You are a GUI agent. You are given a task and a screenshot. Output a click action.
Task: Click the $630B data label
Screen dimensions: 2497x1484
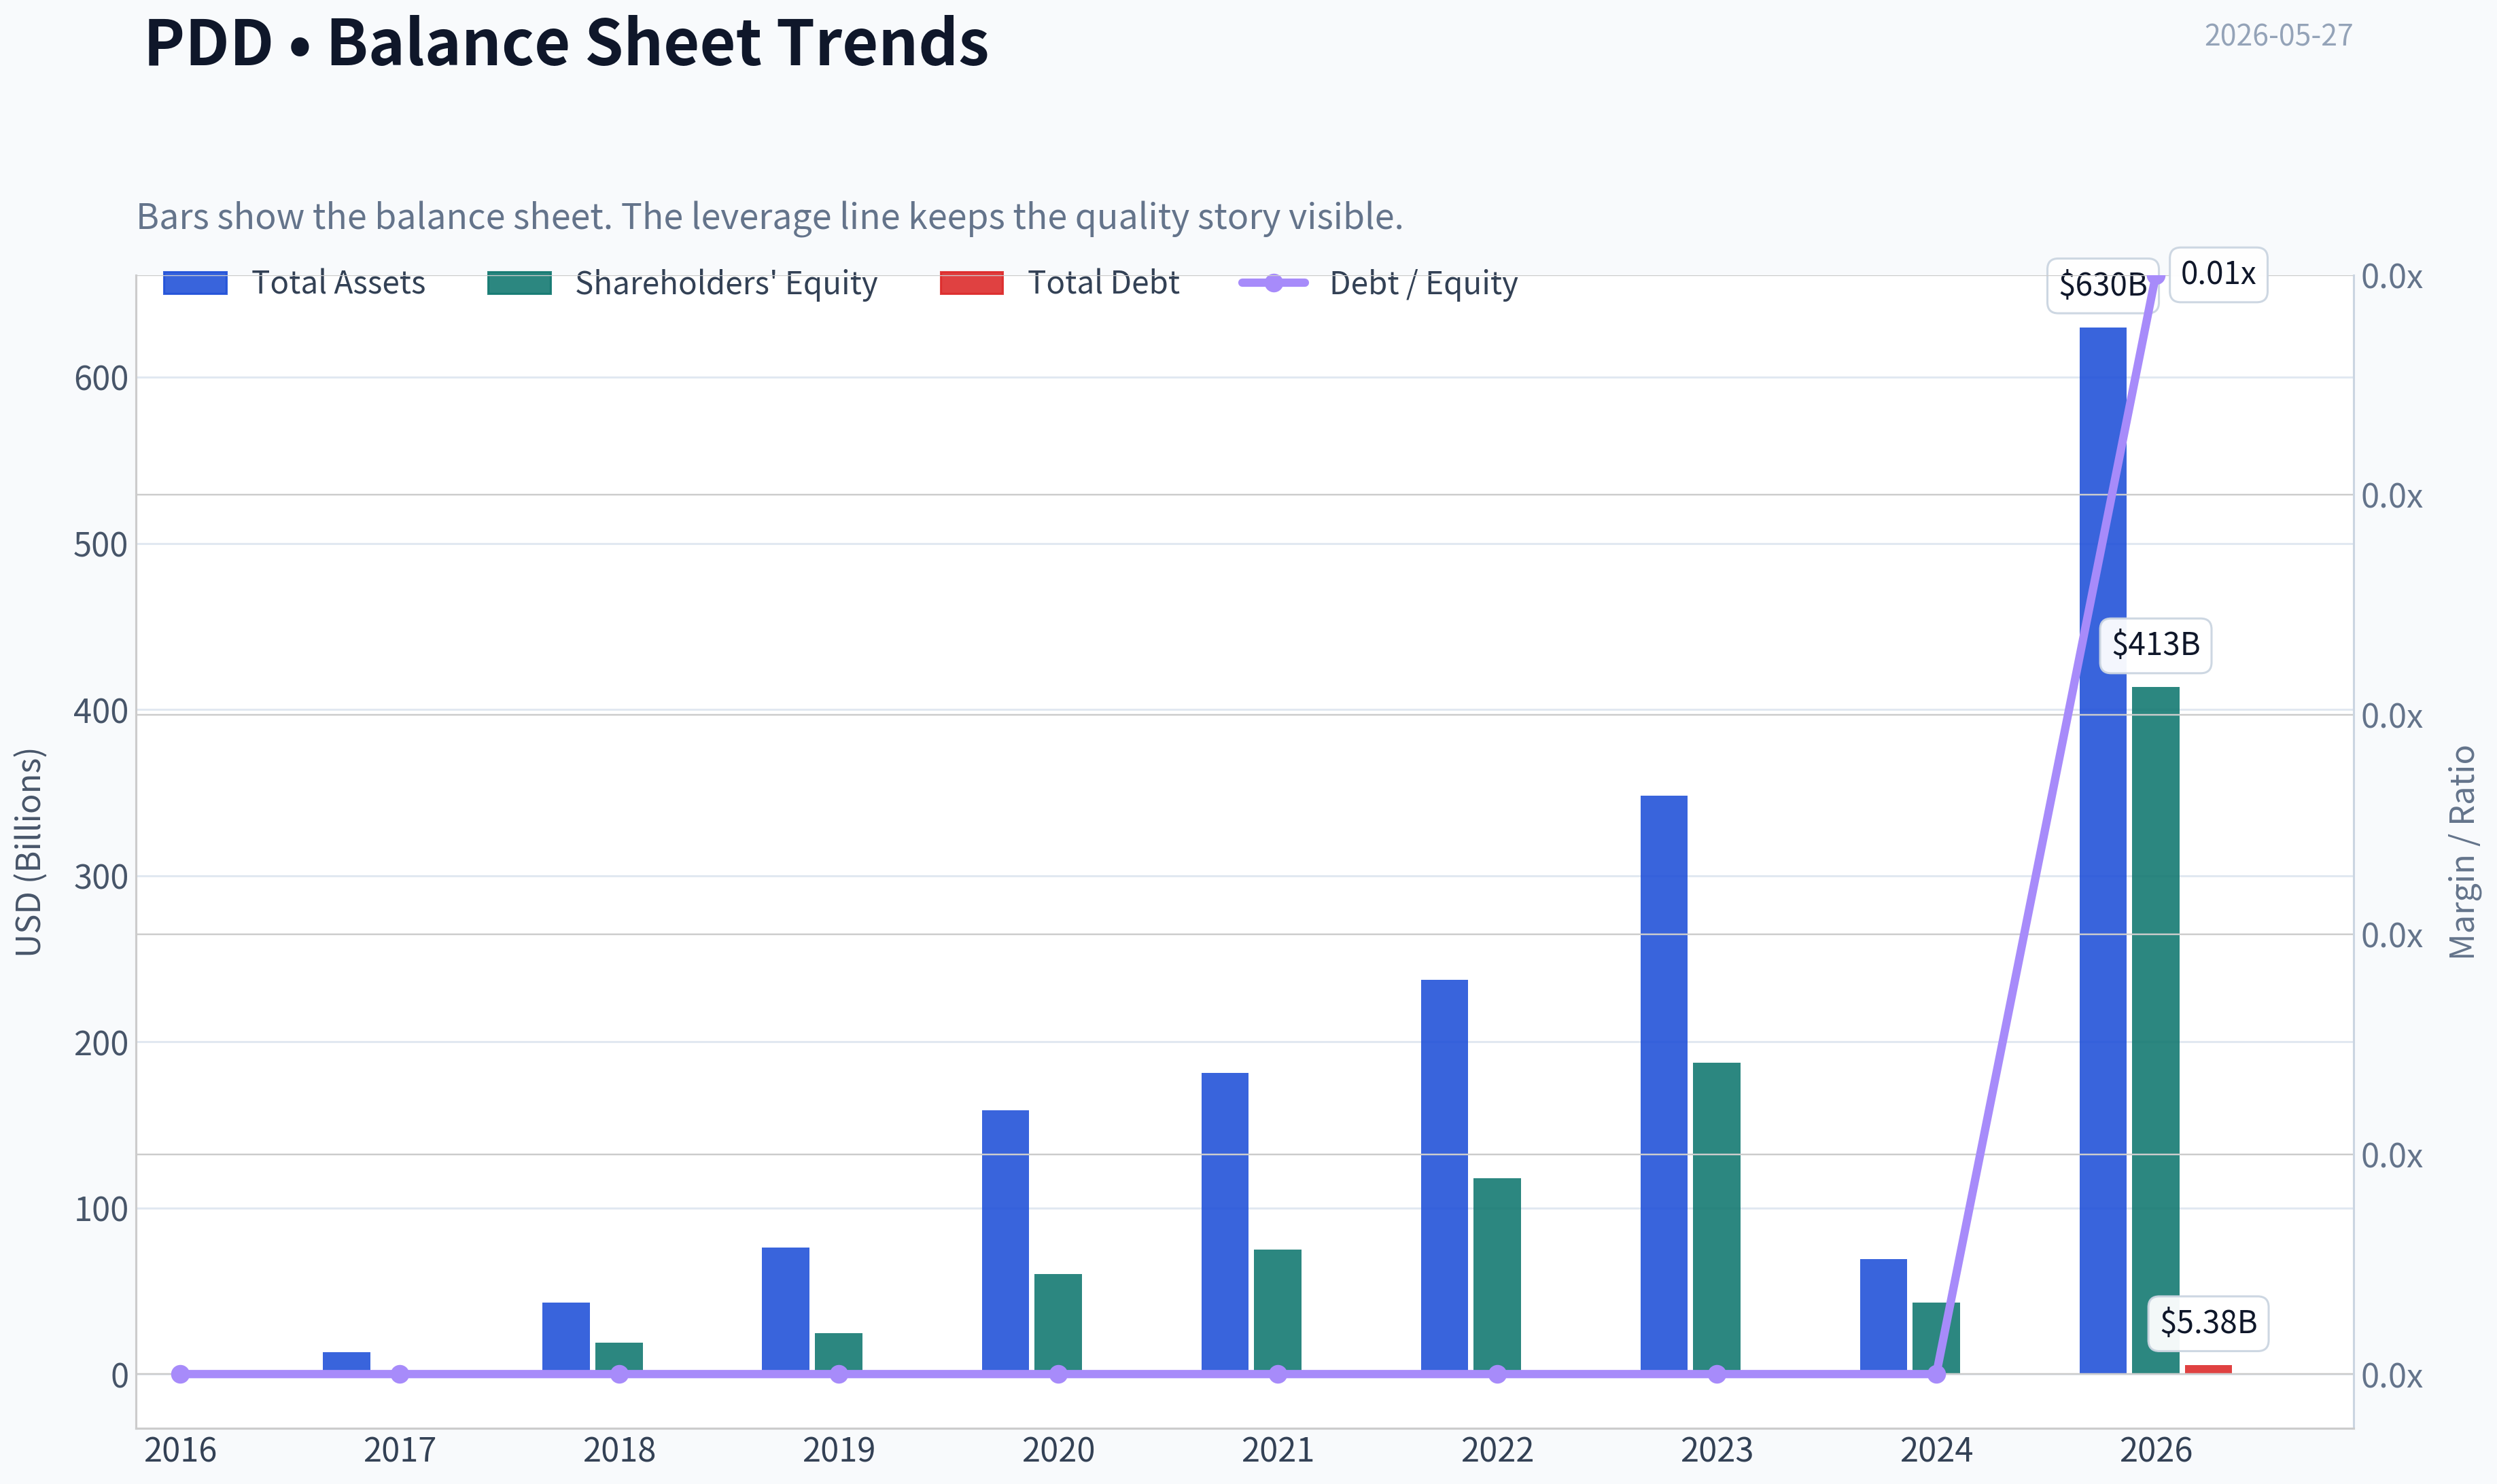coord(2102,285)
